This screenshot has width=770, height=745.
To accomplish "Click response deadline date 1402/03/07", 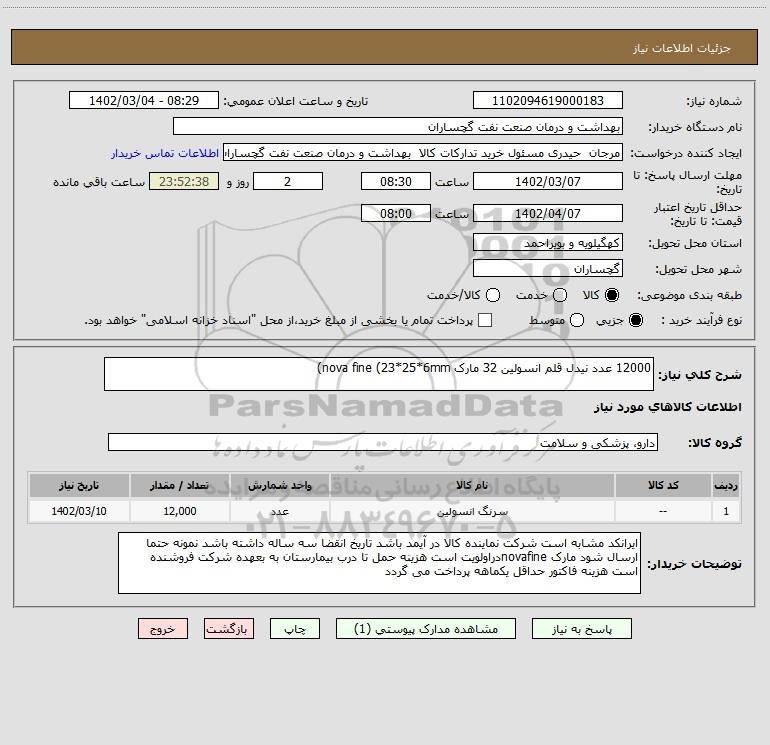I will [x=548, y=181].
